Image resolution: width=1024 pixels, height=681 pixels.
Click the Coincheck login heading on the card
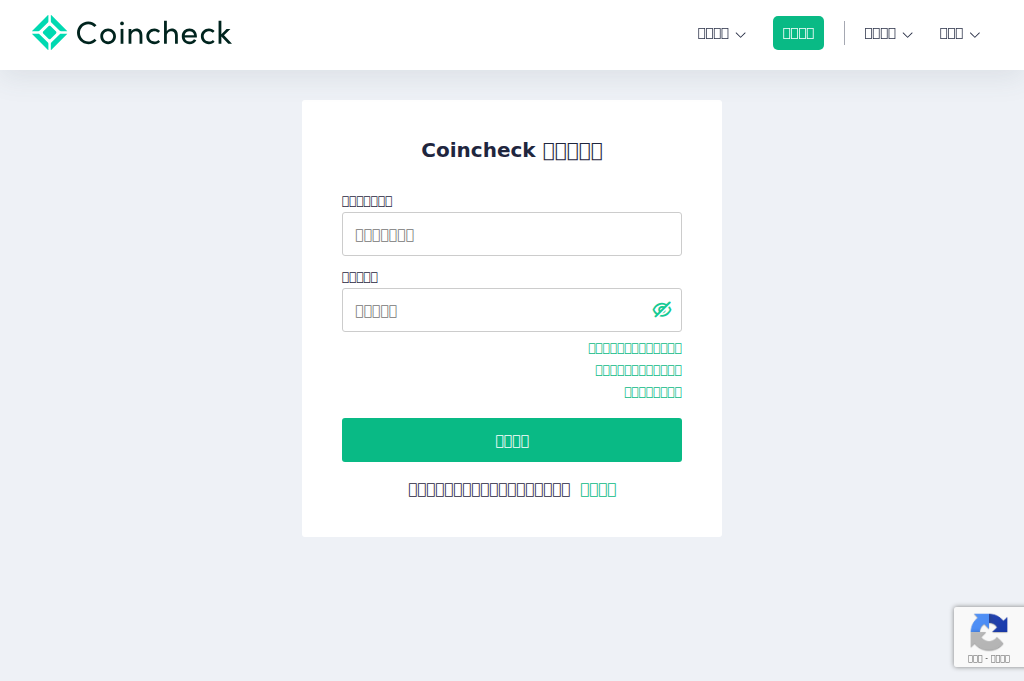[512, 150]
